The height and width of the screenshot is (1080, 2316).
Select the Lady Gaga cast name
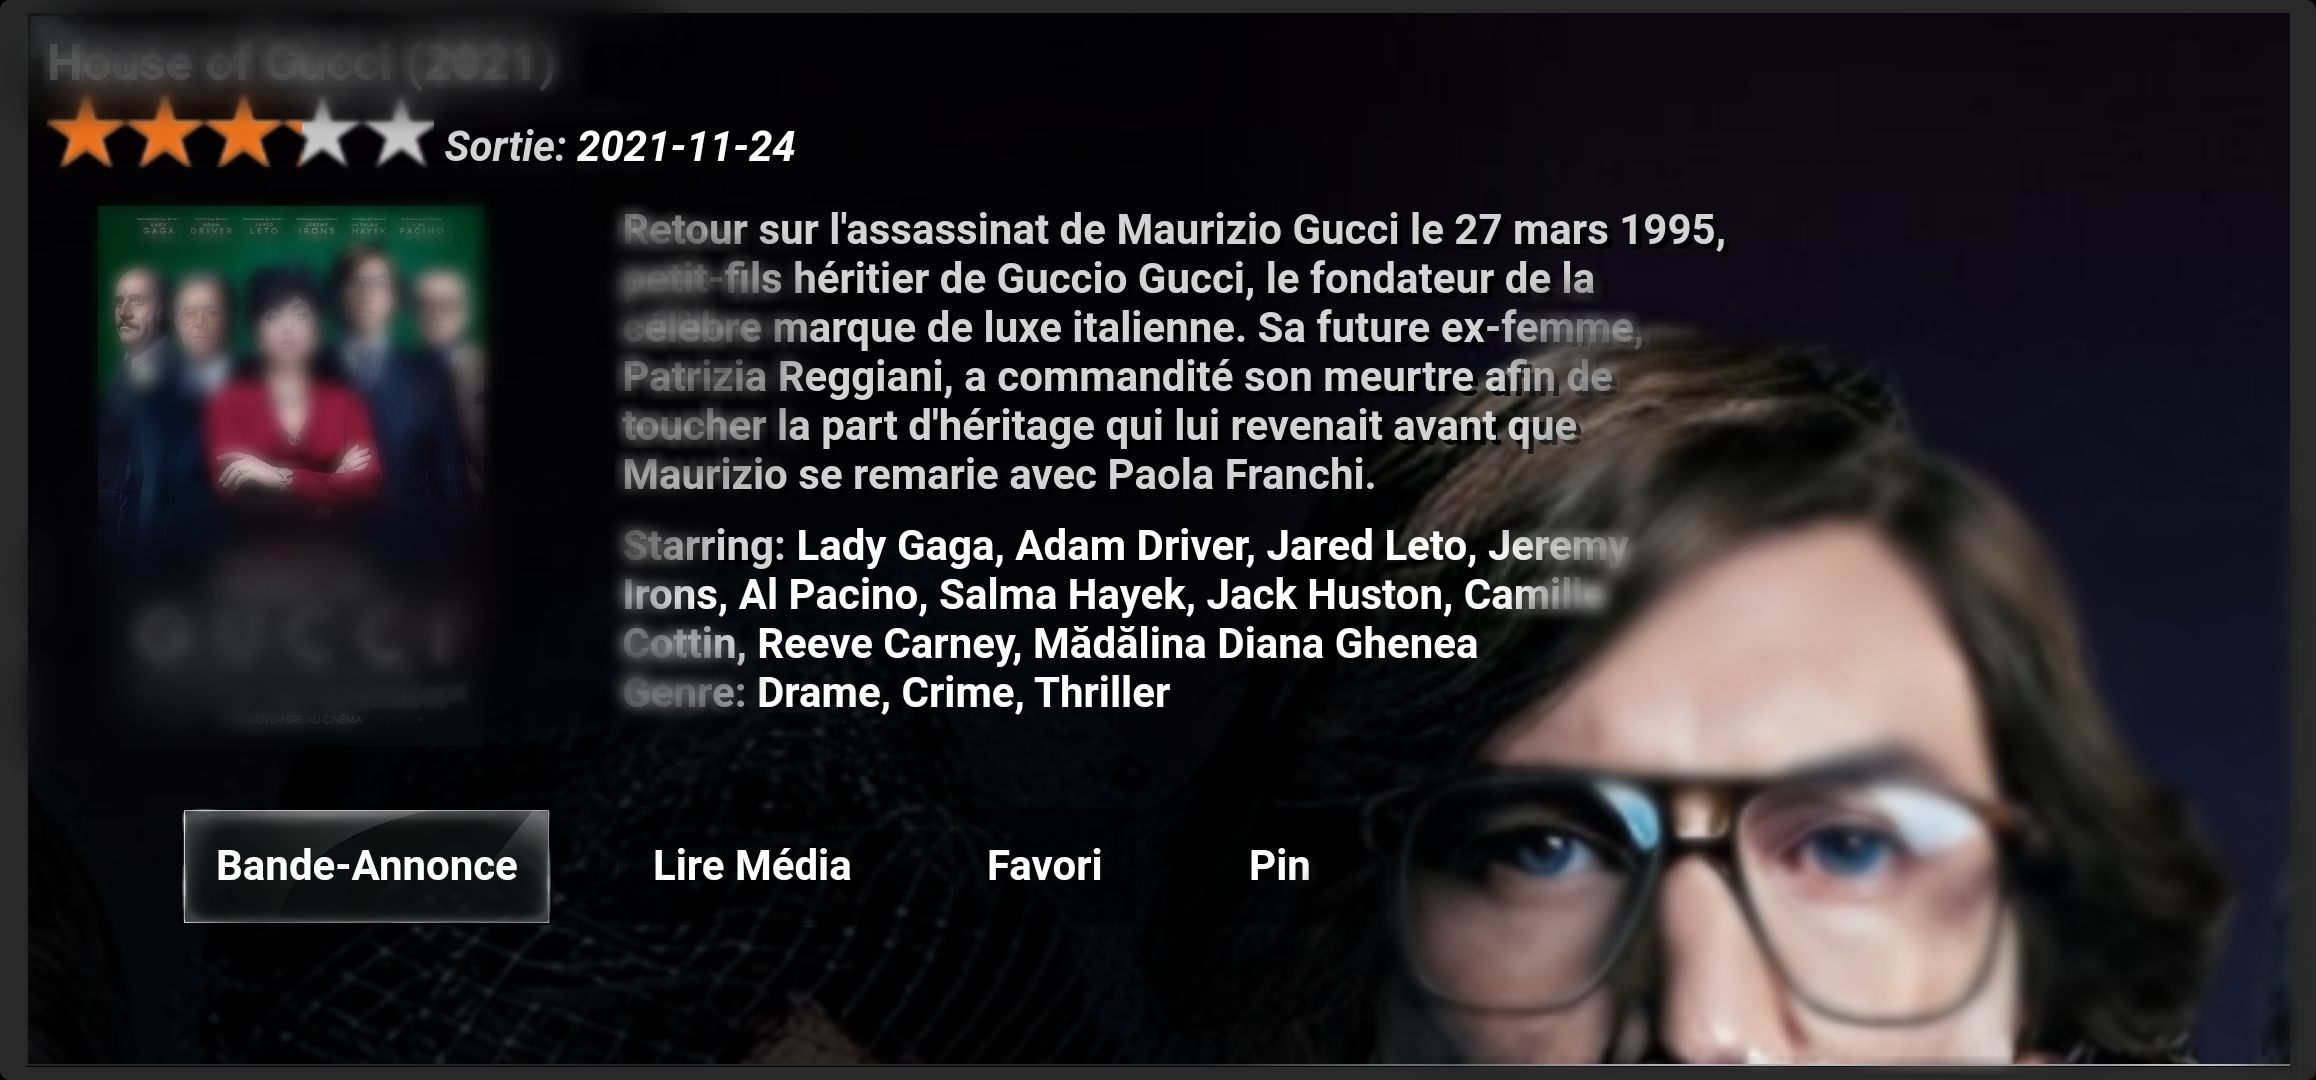tap(894, 546)
